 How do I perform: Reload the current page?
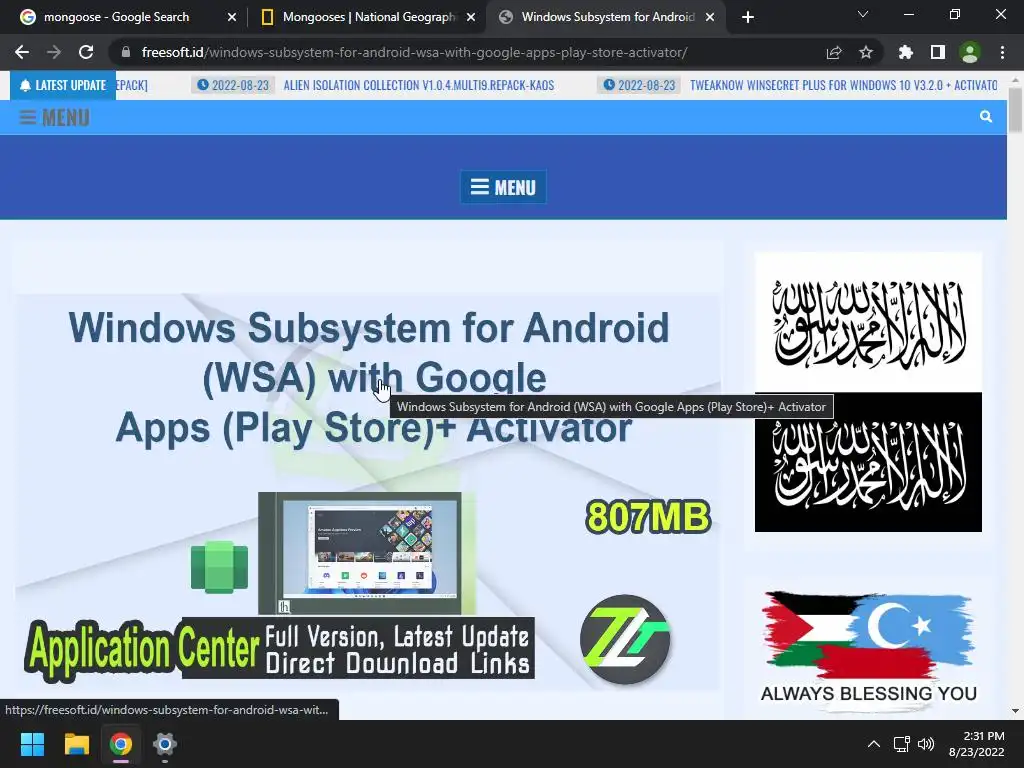pos(86,52)
